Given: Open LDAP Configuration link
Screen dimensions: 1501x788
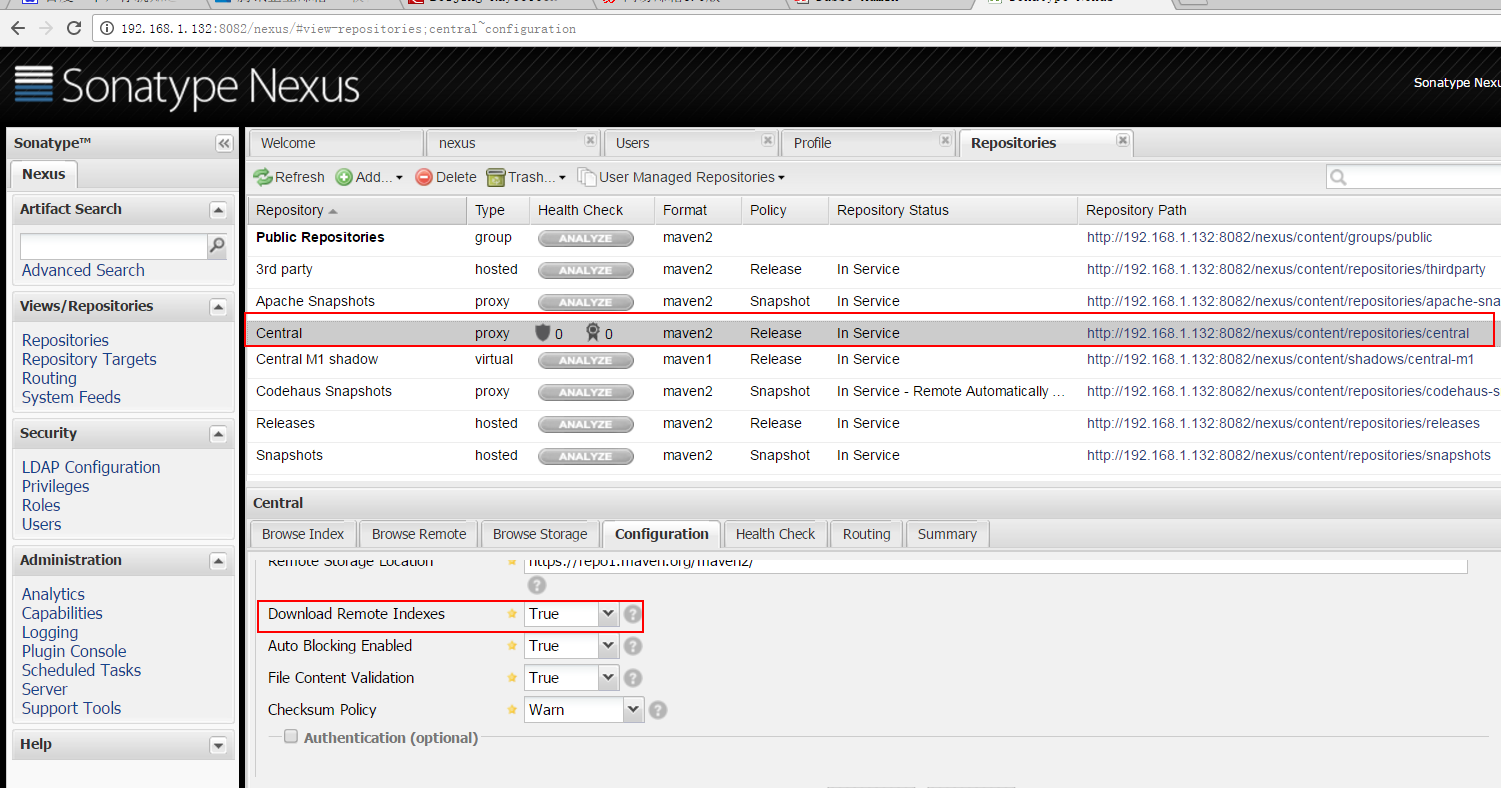Looking at the screenshot, I should (91, 467).
